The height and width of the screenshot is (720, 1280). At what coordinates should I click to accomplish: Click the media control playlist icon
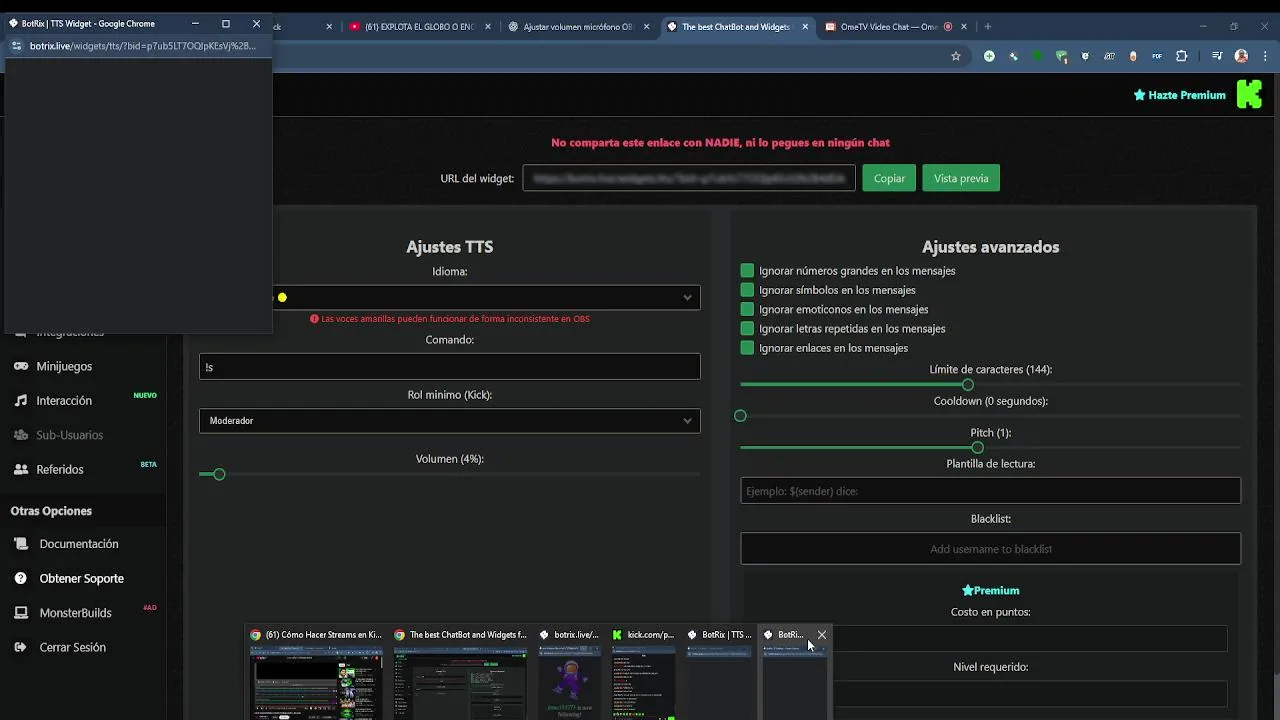click(x=1216, y=57)
